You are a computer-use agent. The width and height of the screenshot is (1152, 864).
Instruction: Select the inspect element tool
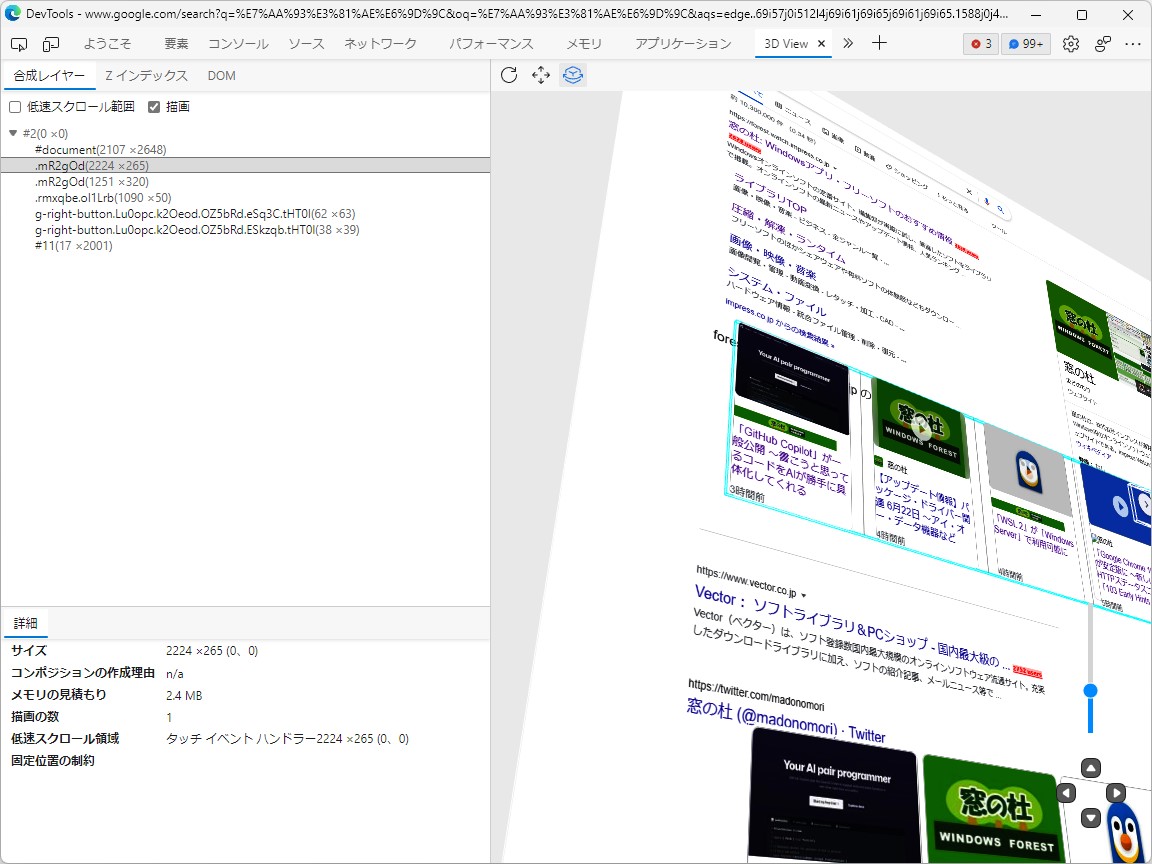point(18,44)
